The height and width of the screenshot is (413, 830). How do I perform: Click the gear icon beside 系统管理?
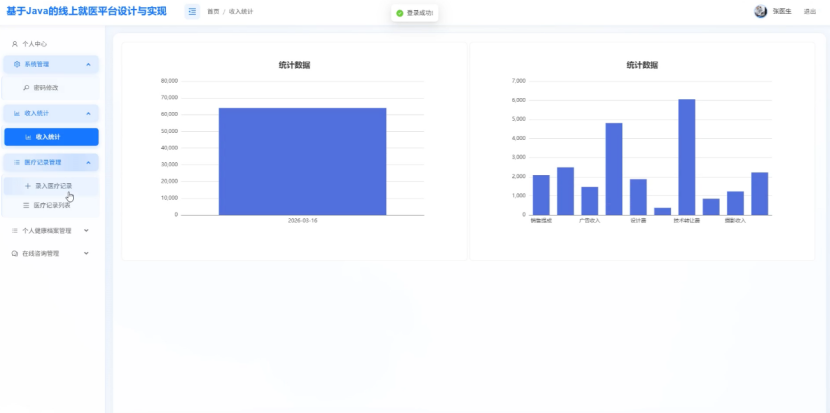click(17, 64)
